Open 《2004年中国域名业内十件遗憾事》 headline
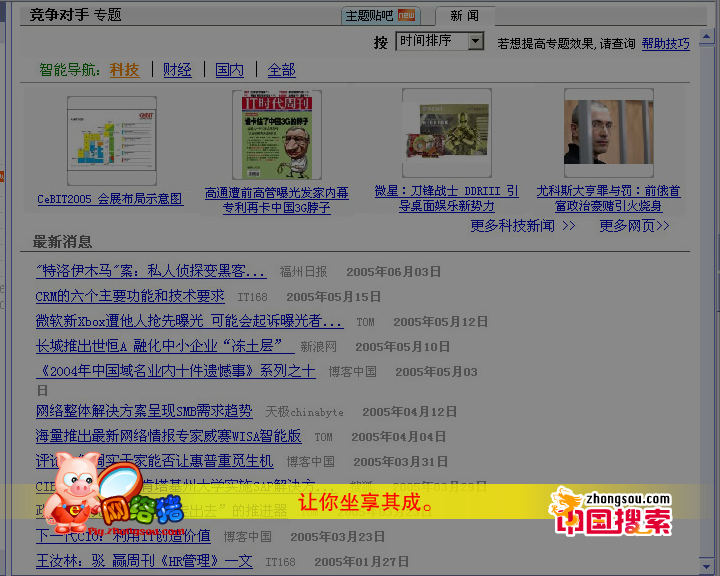Screen dimensions: 720x576 click(175, 371)
